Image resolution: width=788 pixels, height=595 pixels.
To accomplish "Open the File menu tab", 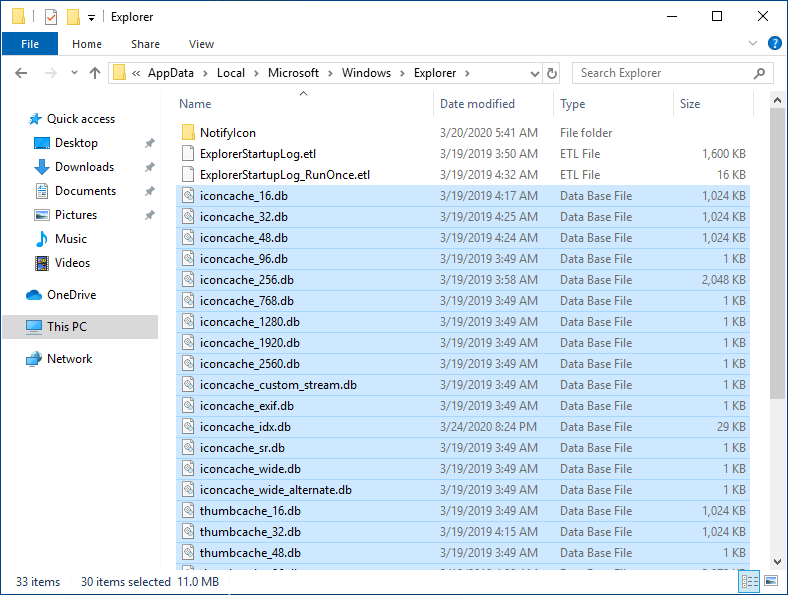I will [x=30, y=44].
